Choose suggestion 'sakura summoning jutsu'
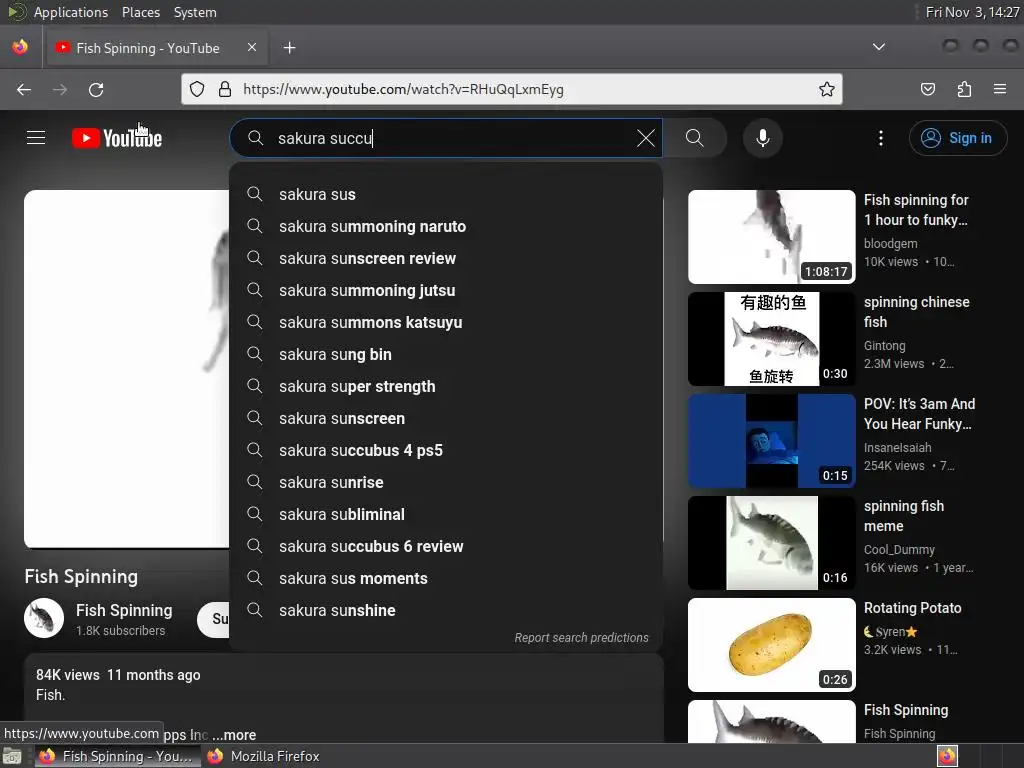This screenshot has height=768, width=1024. click(x=446, y=290)
